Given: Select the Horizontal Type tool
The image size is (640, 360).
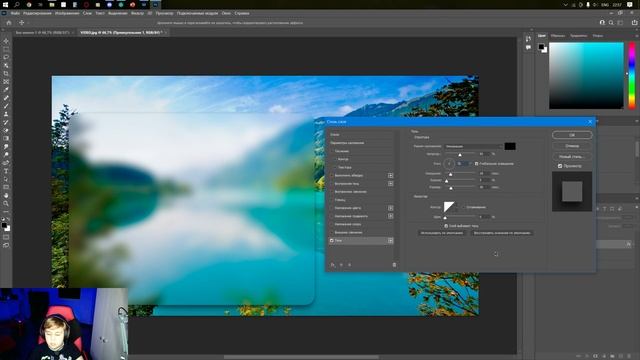Looking at the screenshot, I should pos(6,171).
